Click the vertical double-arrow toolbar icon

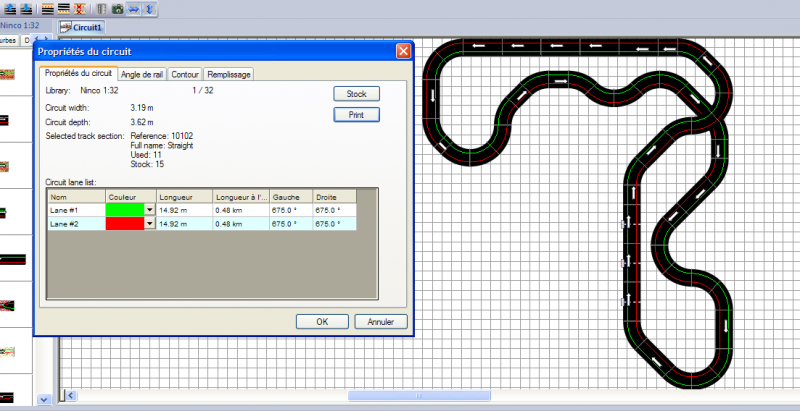149,7
